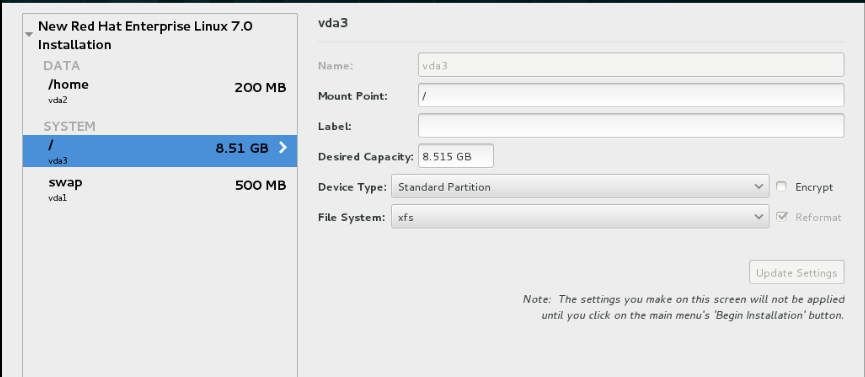Collapse the New Red Hat Enterprise Linux installation tree

click(x=29, y=35)
